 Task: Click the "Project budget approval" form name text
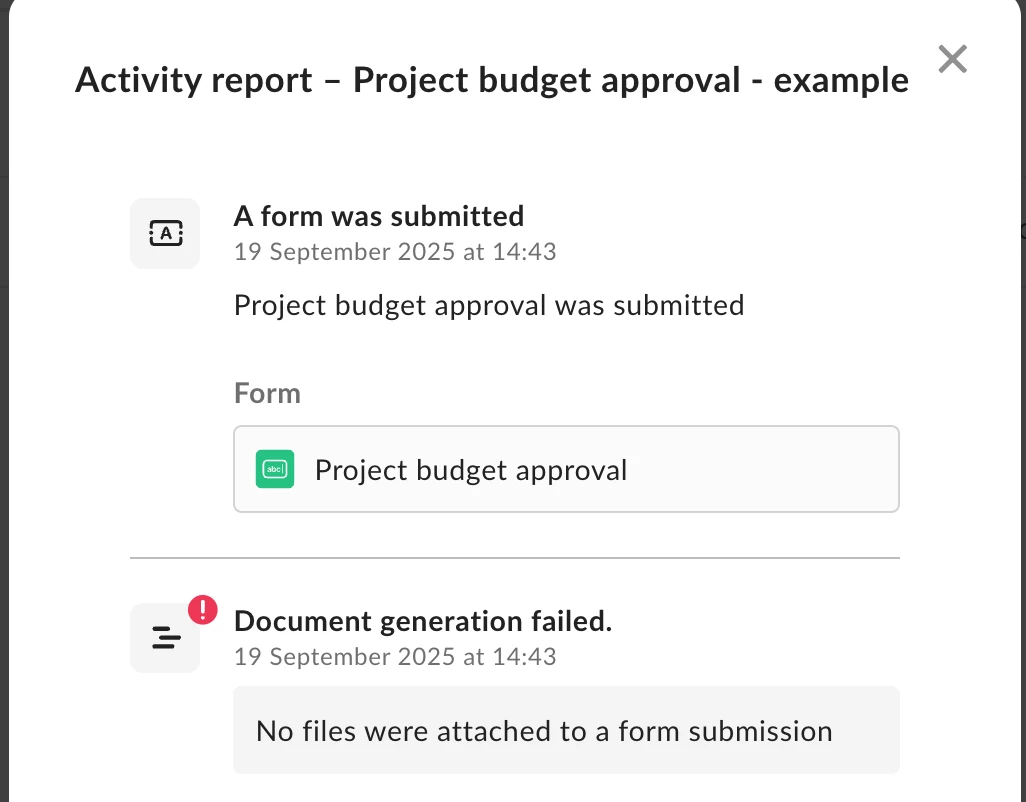click(x=471, y=470)
